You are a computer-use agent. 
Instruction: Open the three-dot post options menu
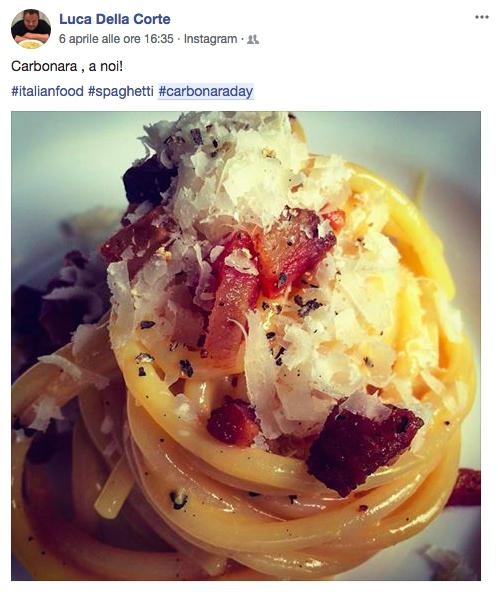click(x=482, y=17)
